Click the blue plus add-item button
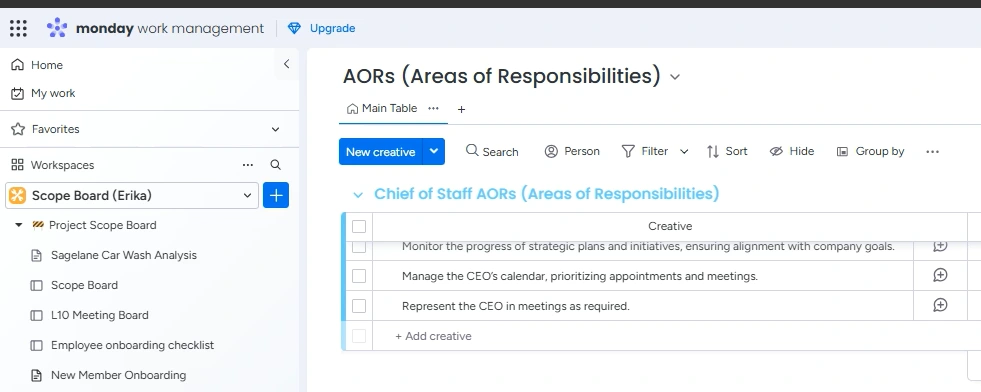This screenshot has width=981, height=392. point(276,196)
